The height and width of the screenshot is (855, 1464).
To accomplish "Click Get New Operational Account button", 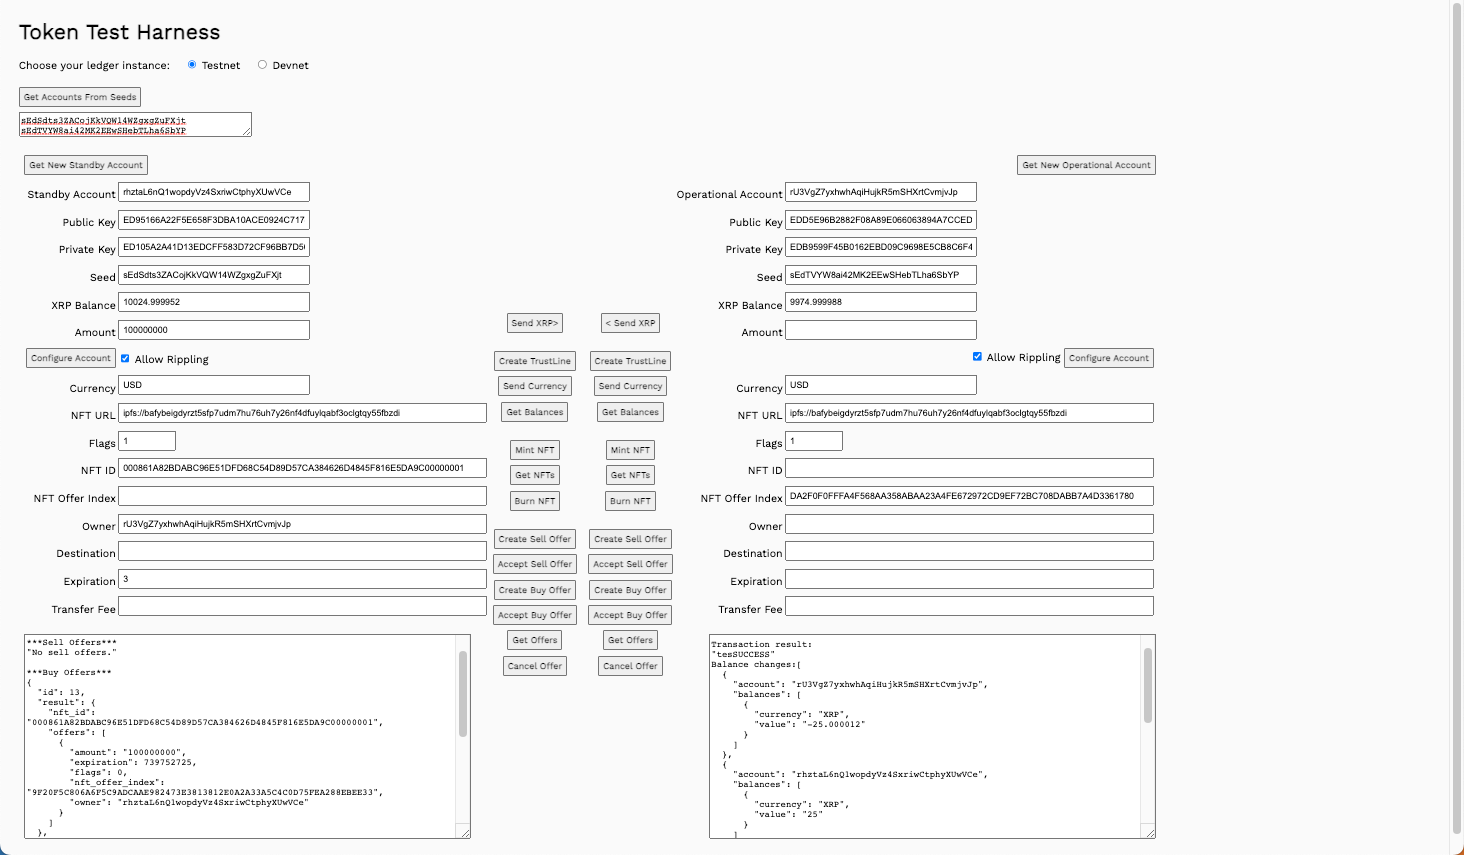I will pos(1086,165).
